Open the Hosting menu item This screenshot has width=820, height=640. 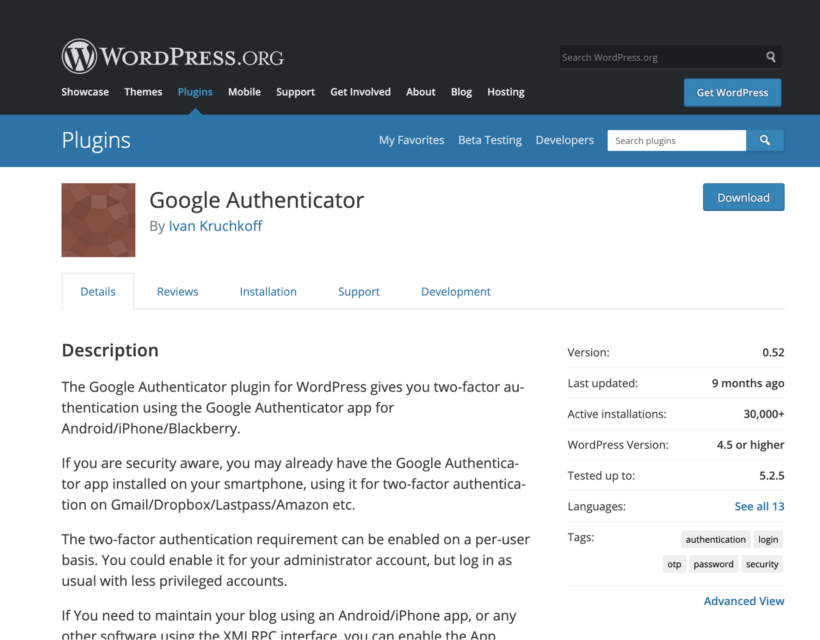click(x=505, y=91)
